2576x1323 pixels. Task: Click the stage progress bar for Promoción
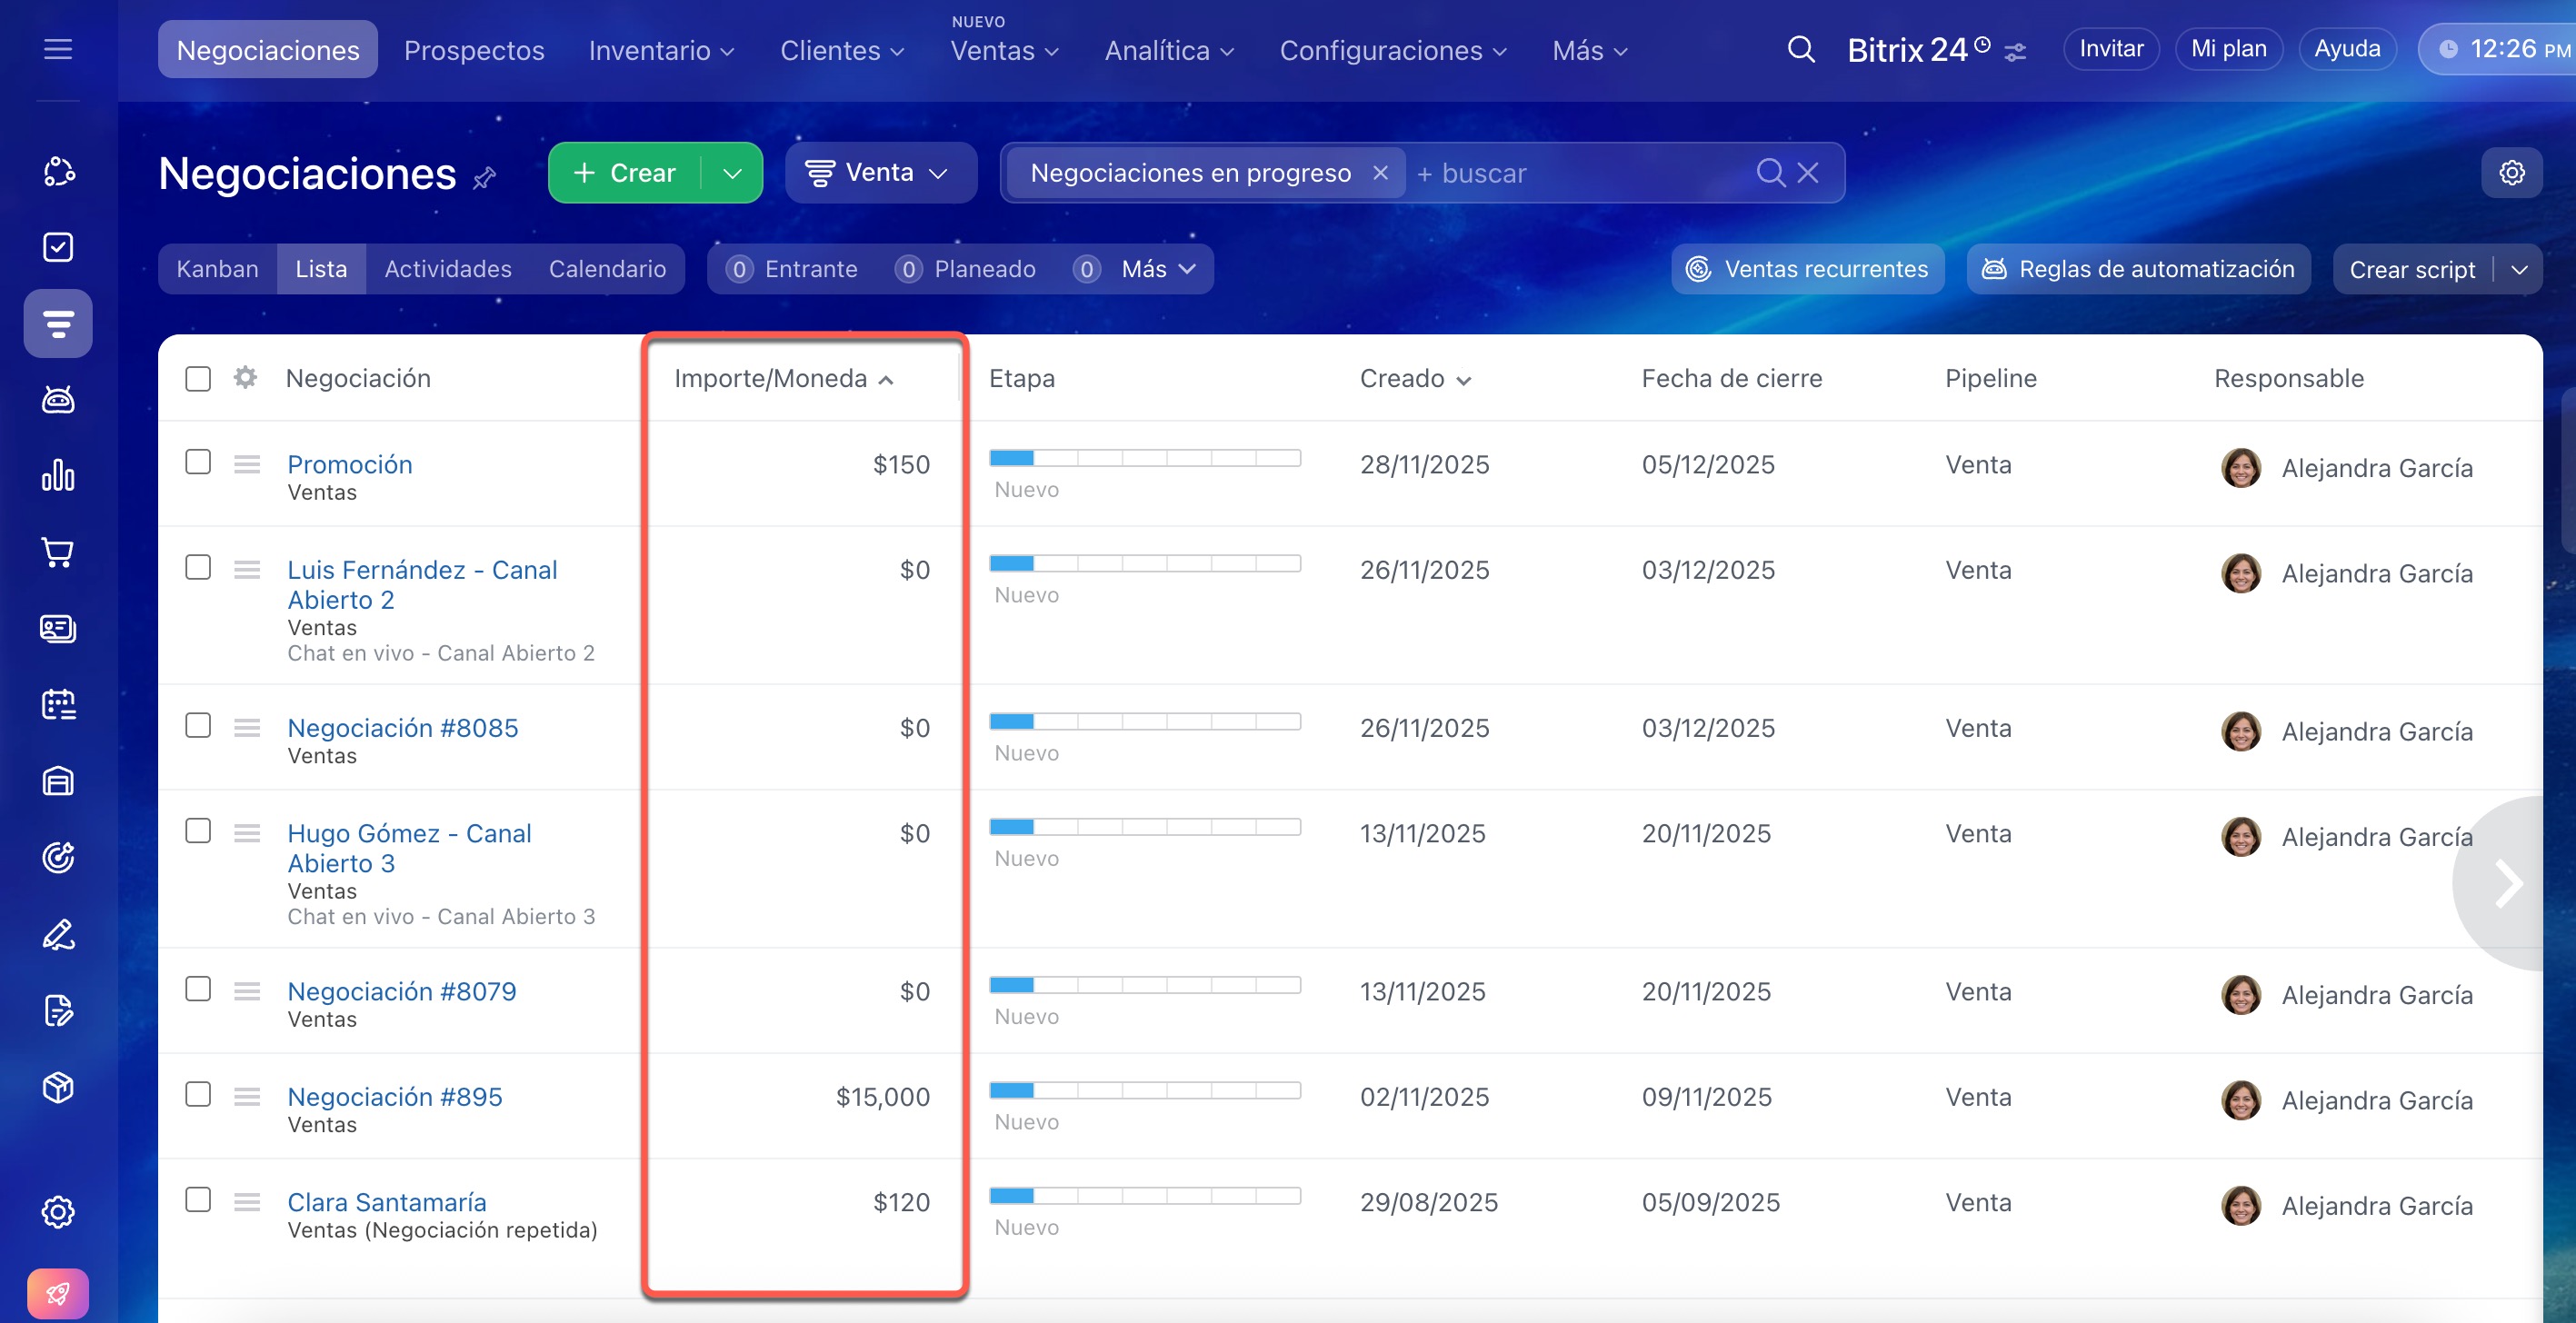click(x=1144, y=458)
